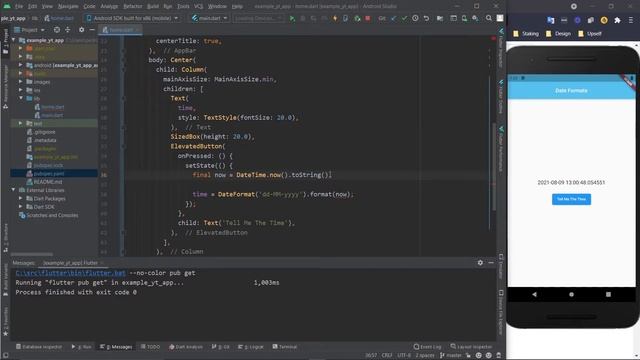Click the Git update project arrow icon
Viewport: 640px width, 360px height.
(393, 18)
